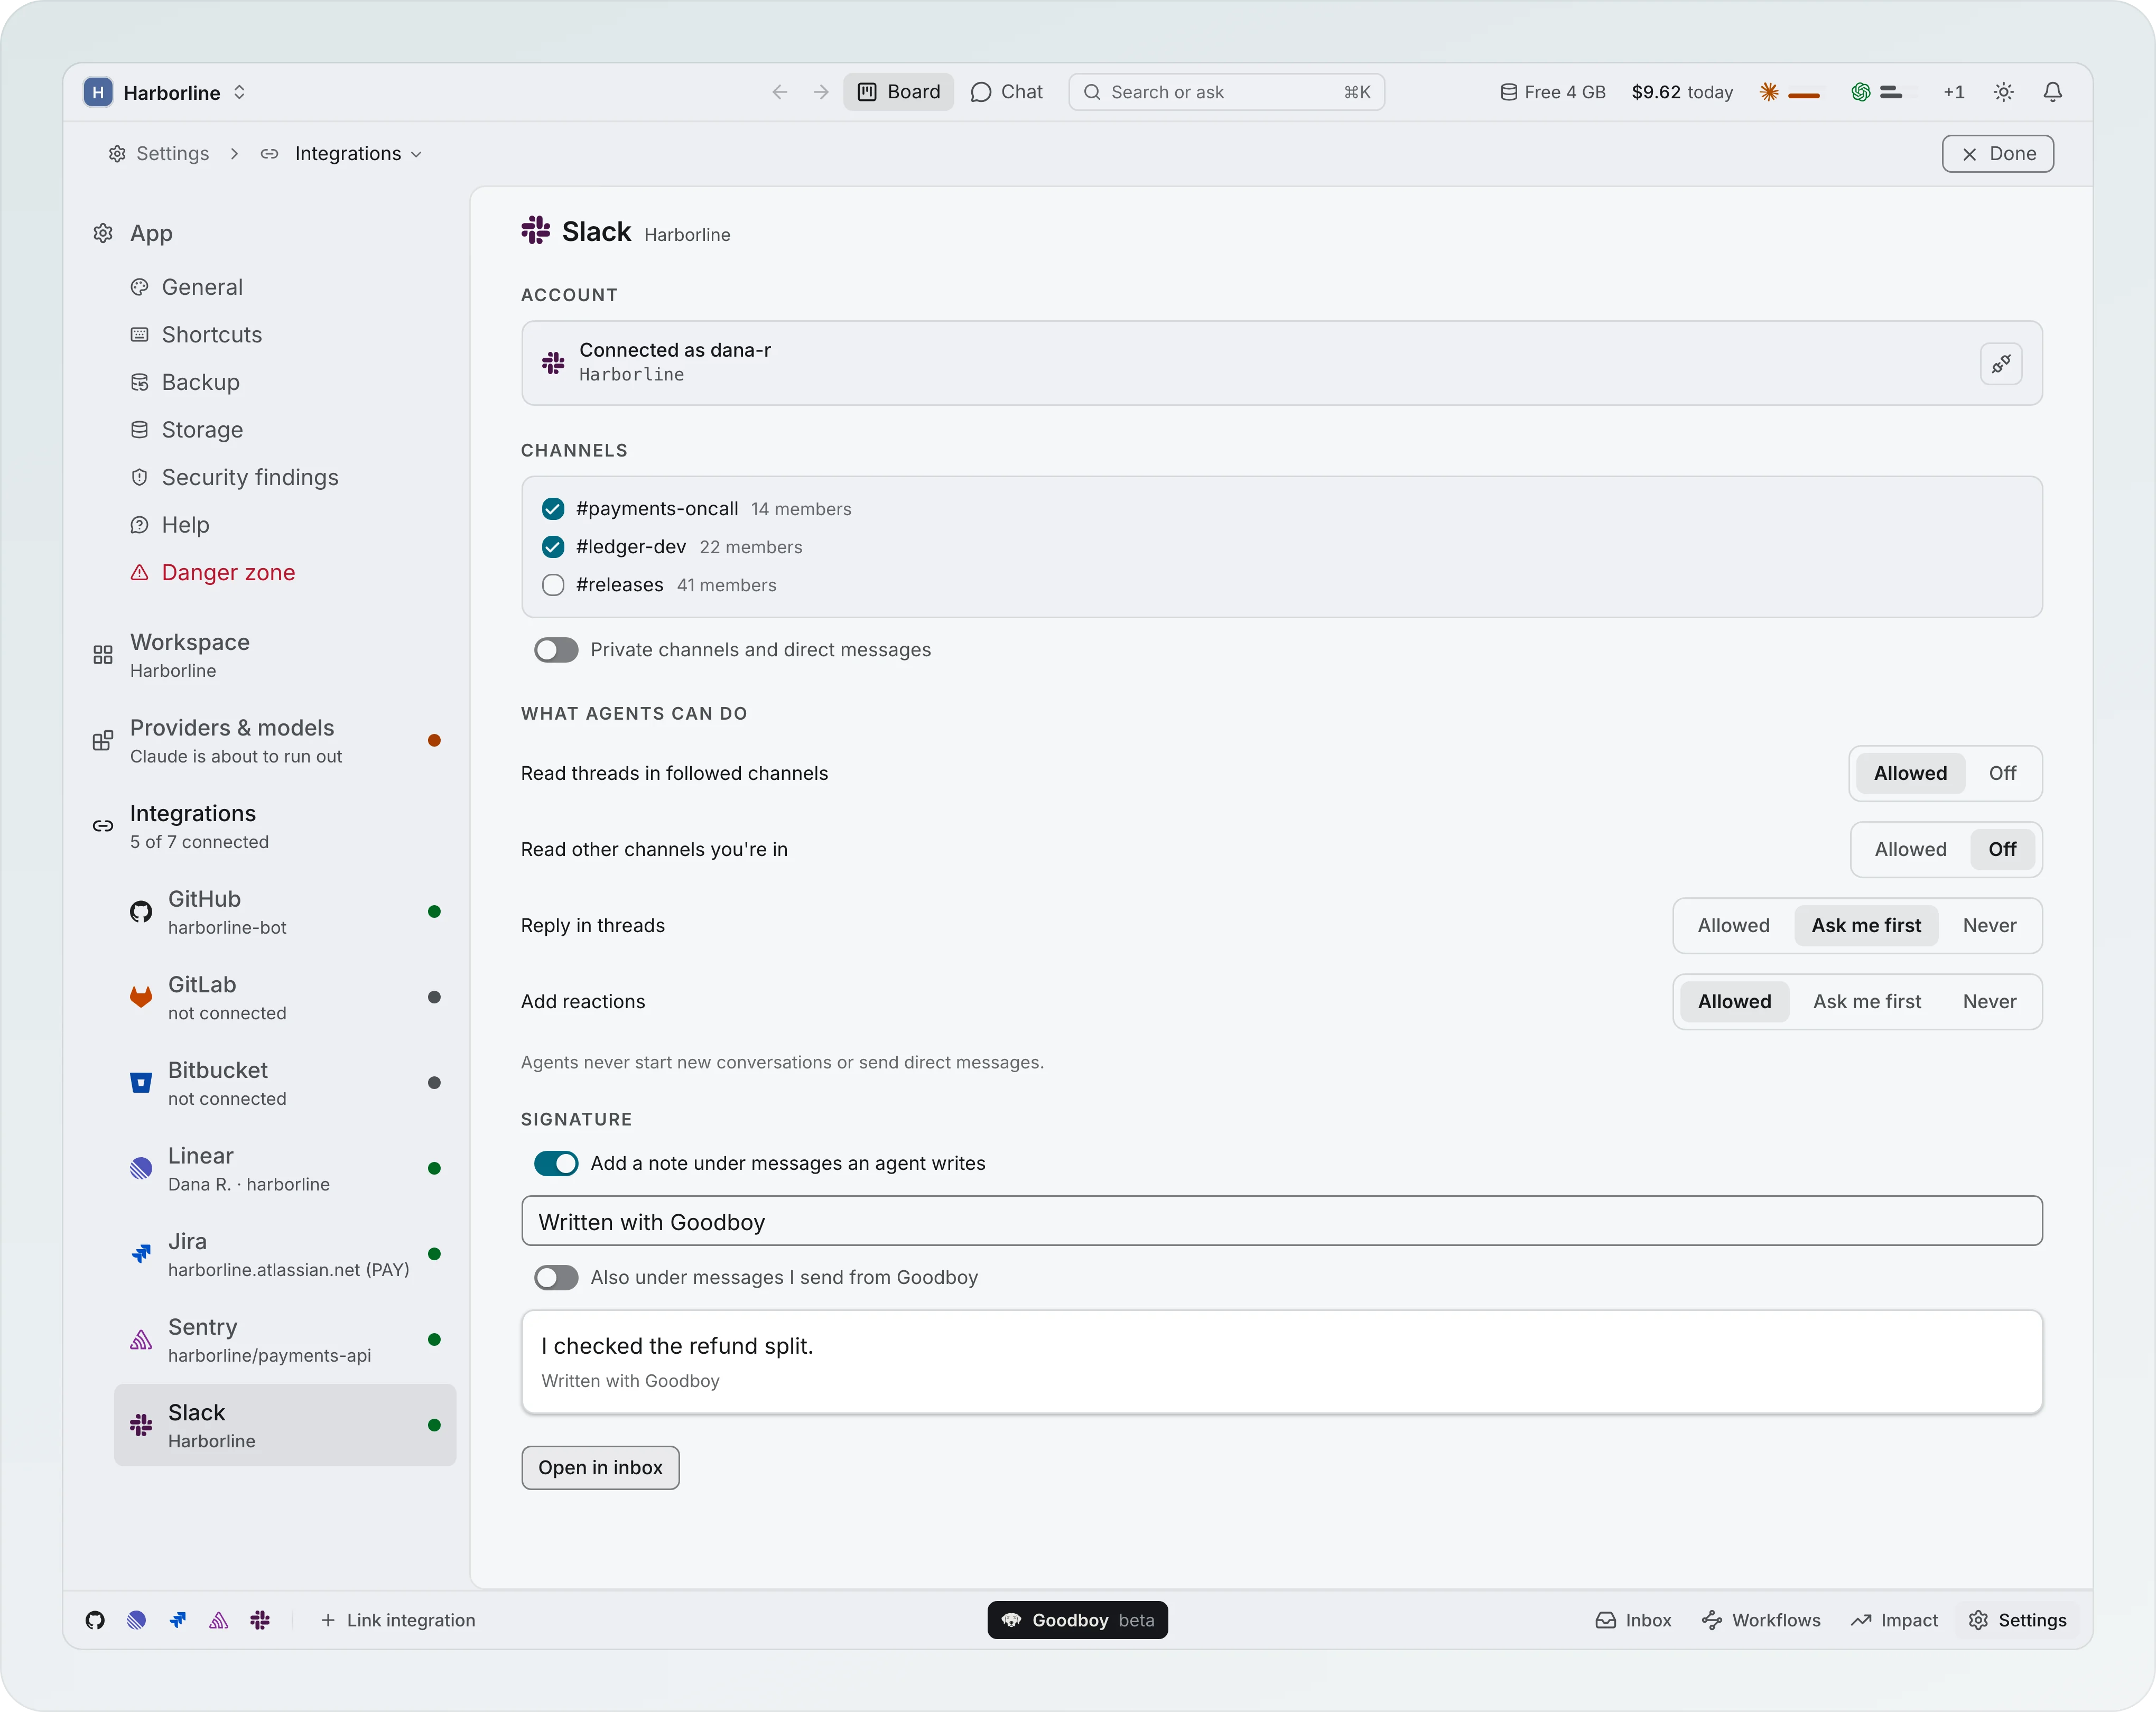Click the GitHub icon in bottom bar

95,1620
